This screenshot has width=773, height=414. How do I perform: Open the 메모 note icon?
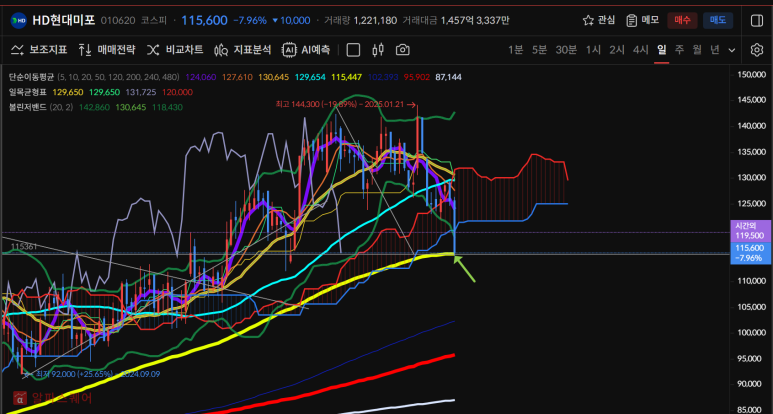tap(632, 20)
